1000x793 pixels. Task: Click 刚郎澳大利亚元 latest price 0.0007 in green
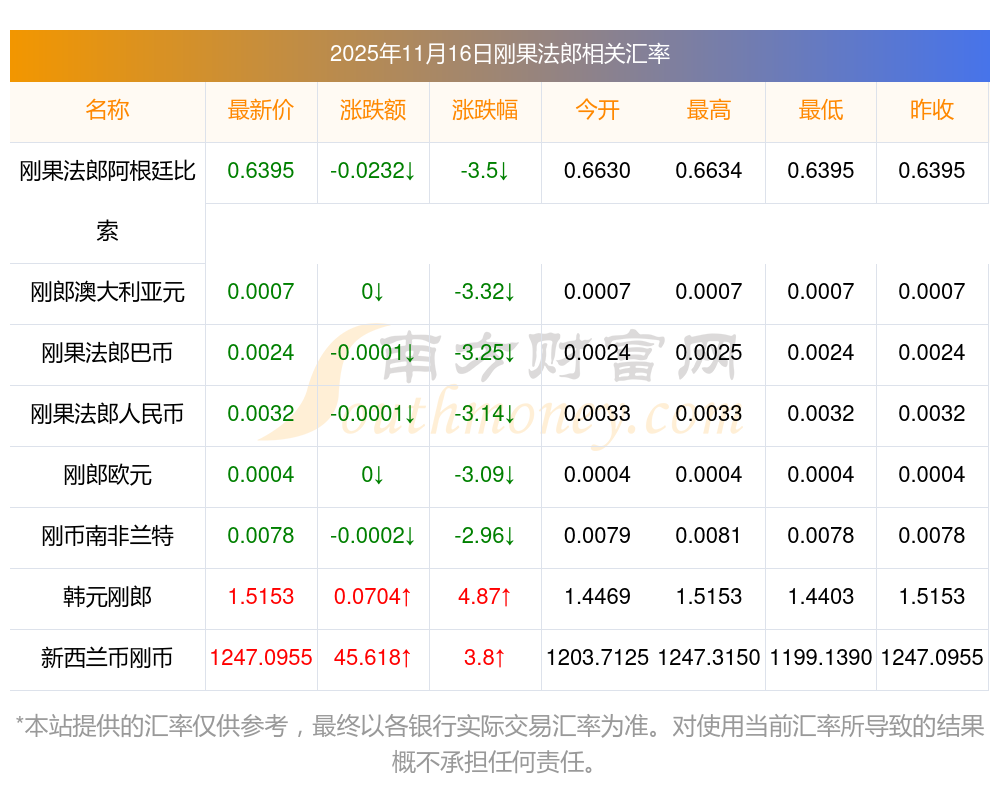click(260, 292)
